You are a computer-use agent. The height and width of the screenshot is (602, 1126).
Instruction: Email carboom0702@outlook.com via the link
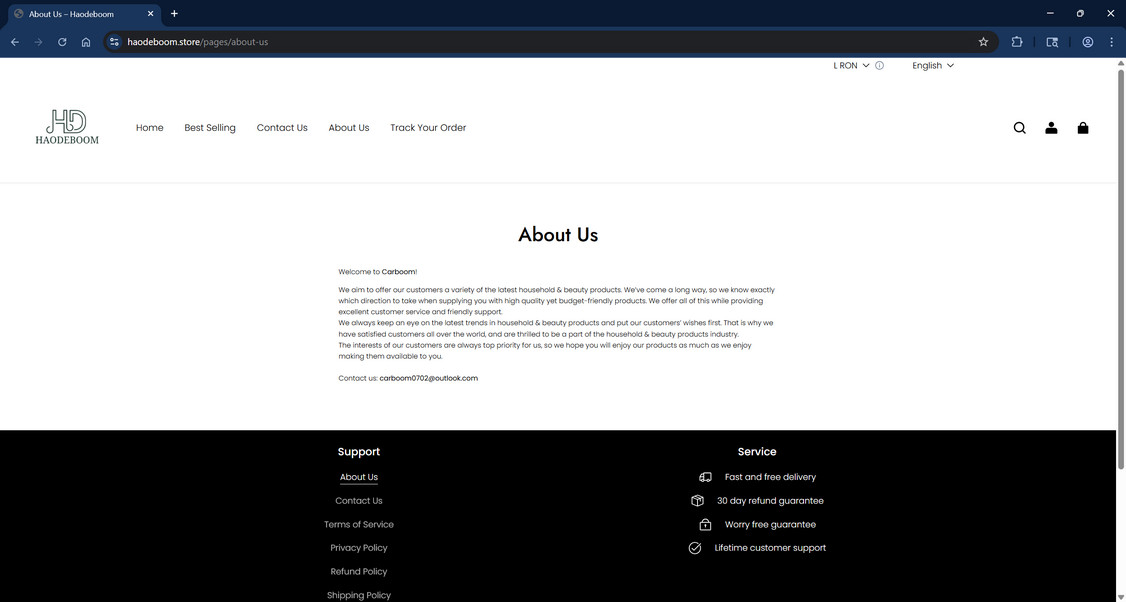click(x=430, y=378)
